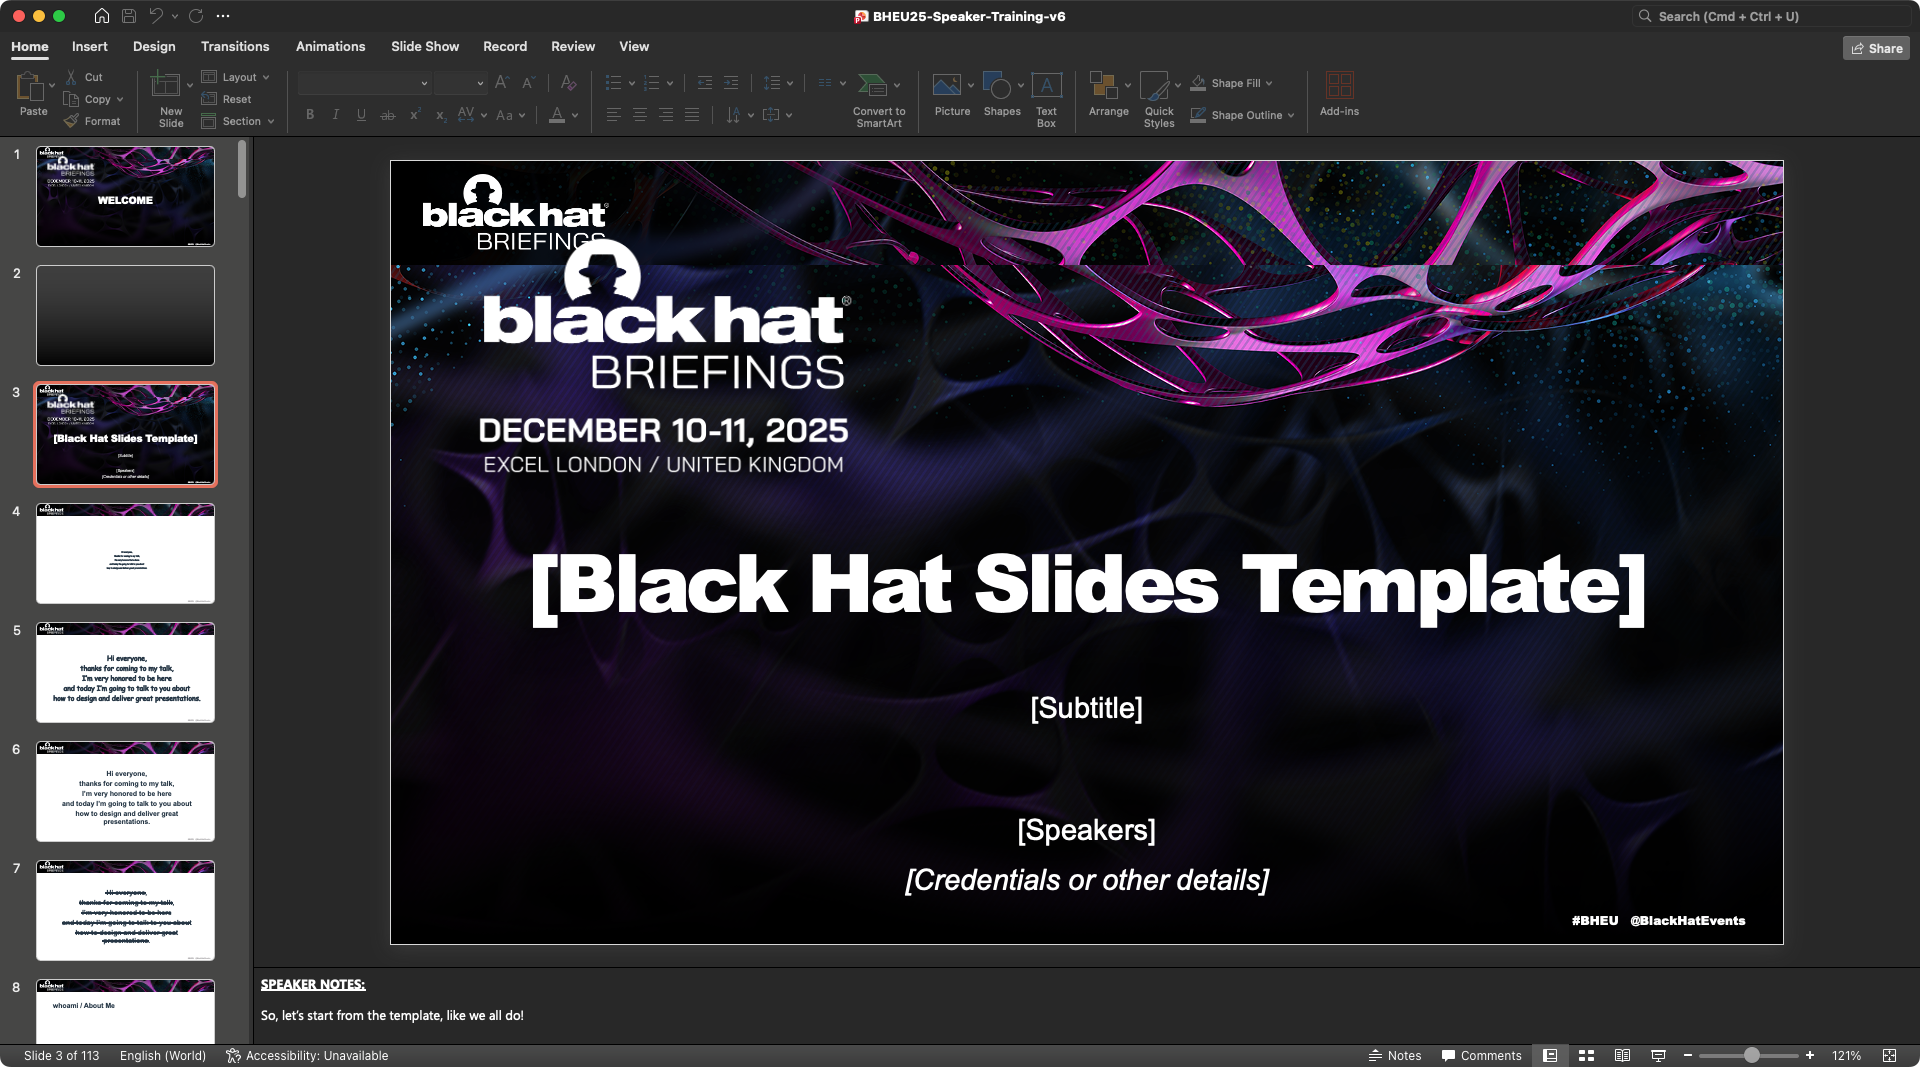This screenshot has width=1920, height=1067.
Task: Click the Share button
Action: coord(1876,48)
